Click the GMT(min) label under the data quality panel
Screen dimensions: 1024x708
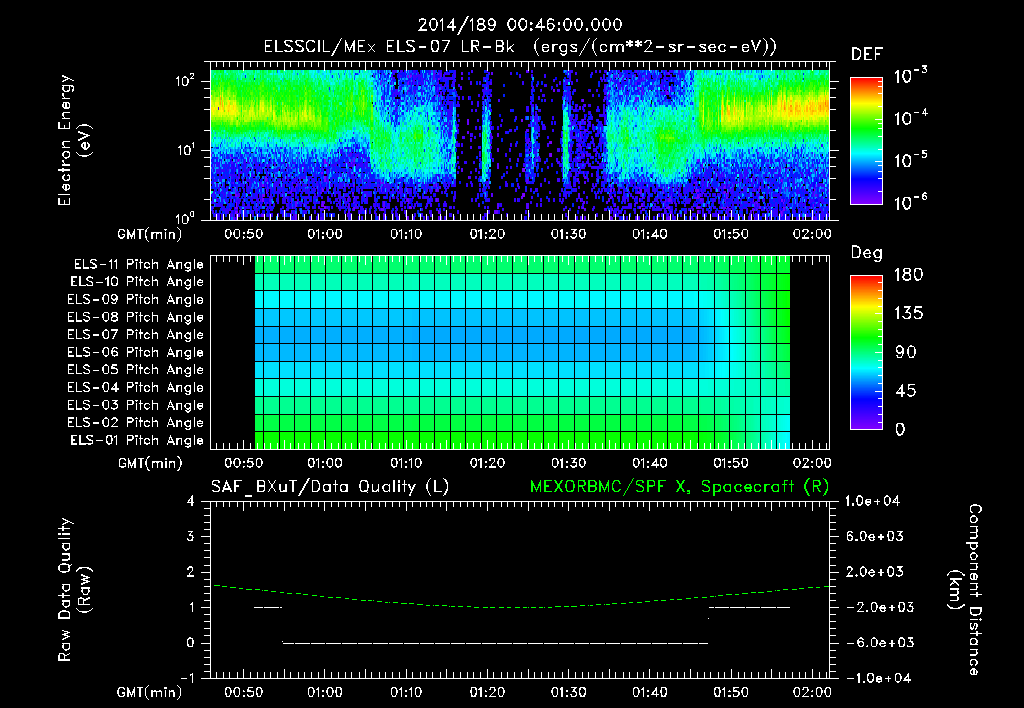[150, 692]
